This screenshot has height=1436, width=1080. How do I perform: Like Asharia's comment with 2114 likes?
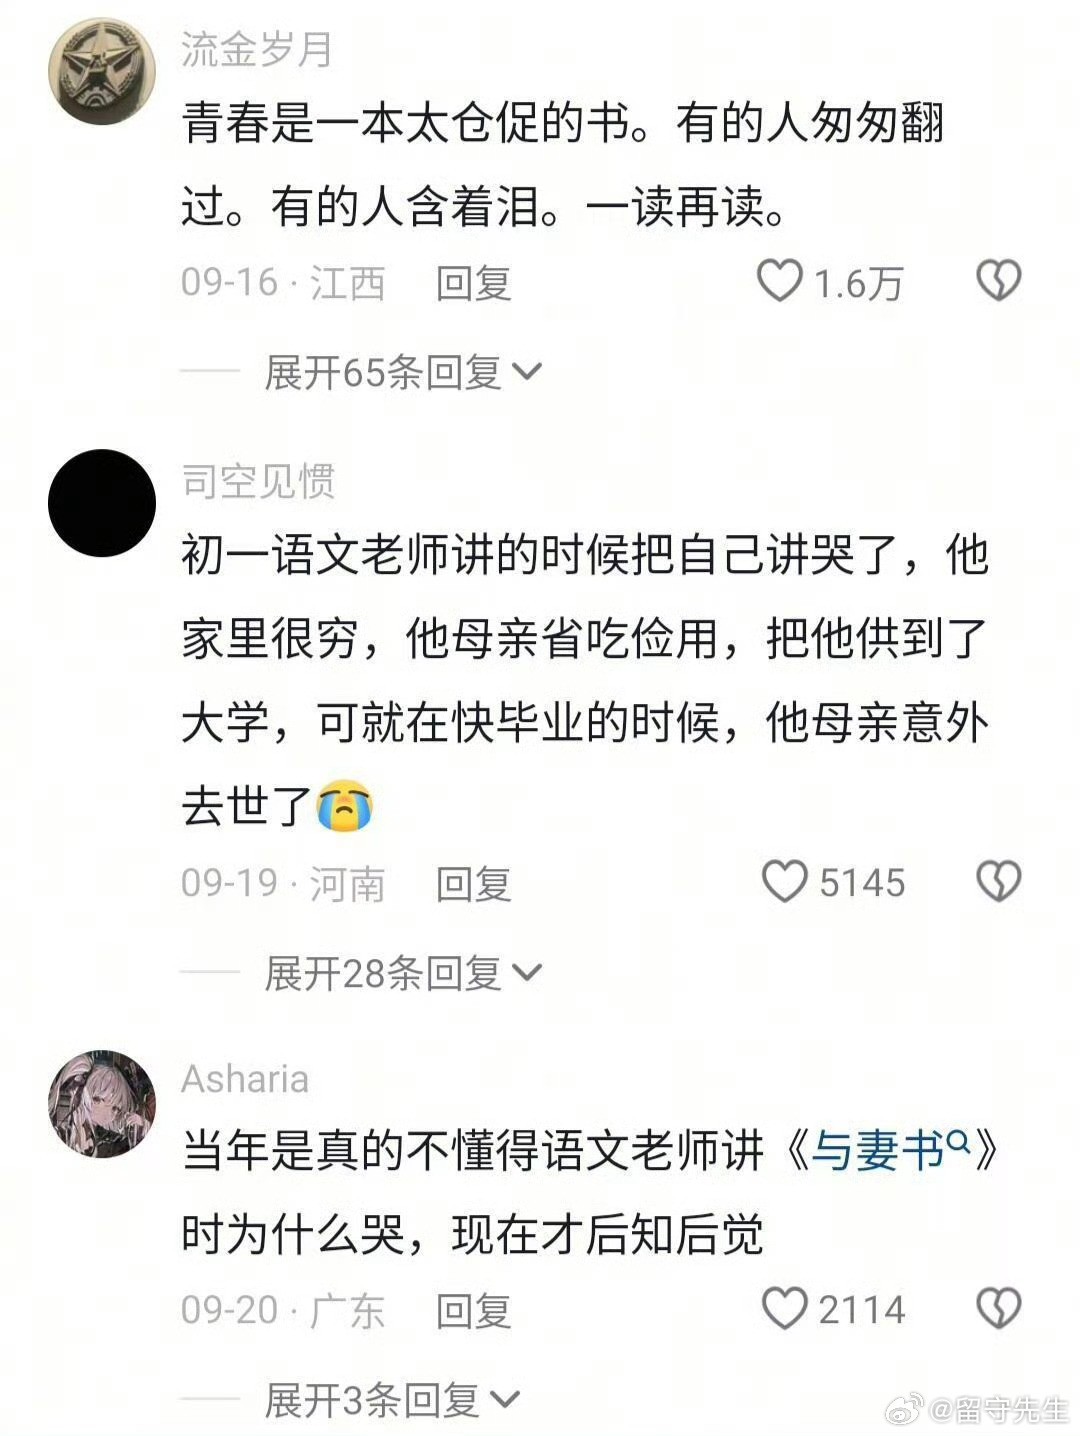click(x=784, y=1308)
